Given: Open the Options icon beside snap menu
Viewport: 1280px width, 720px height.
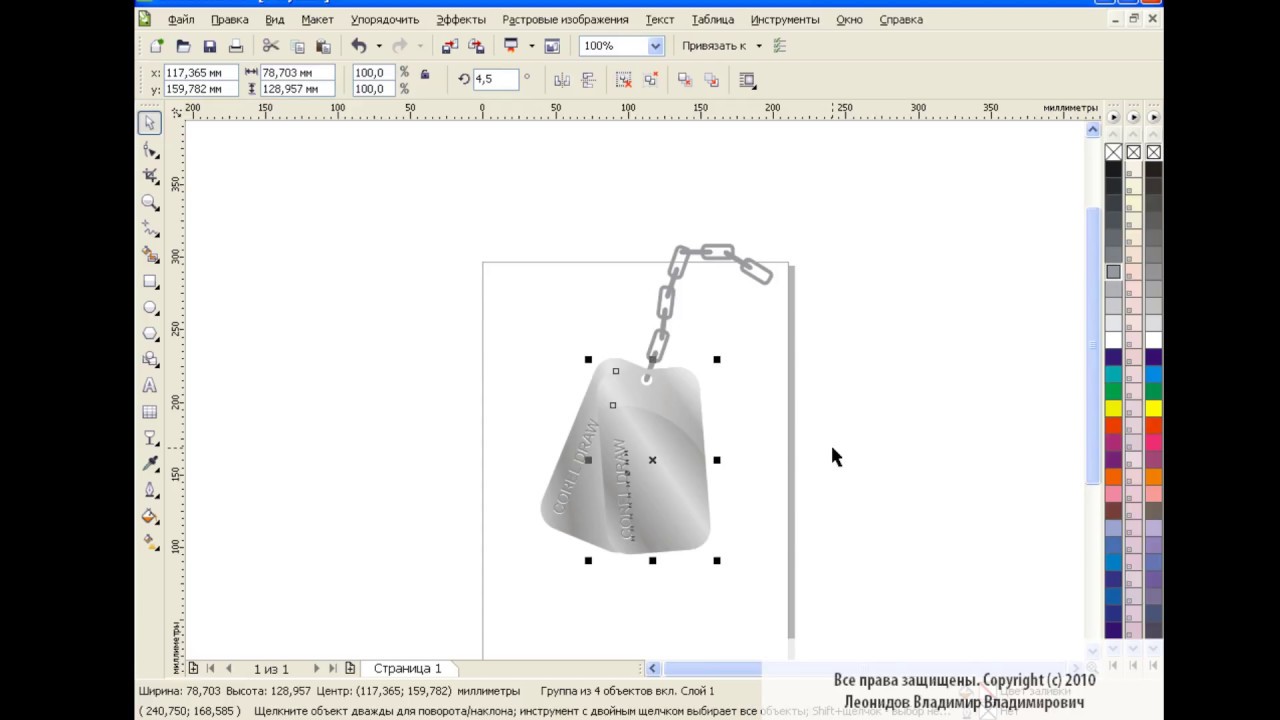Looking at the screenshot, I should (x=781, y=46).
